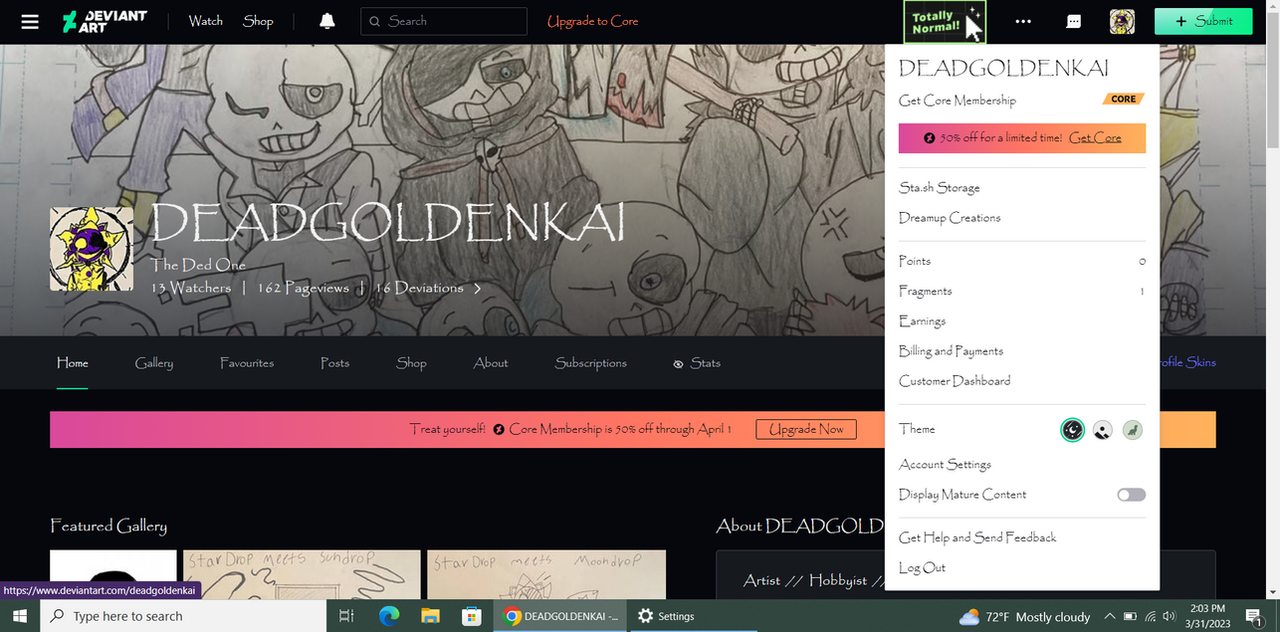1280x632 pixels.
Task: Open Task View on taskbar
Action: click(x=346, y=616)
